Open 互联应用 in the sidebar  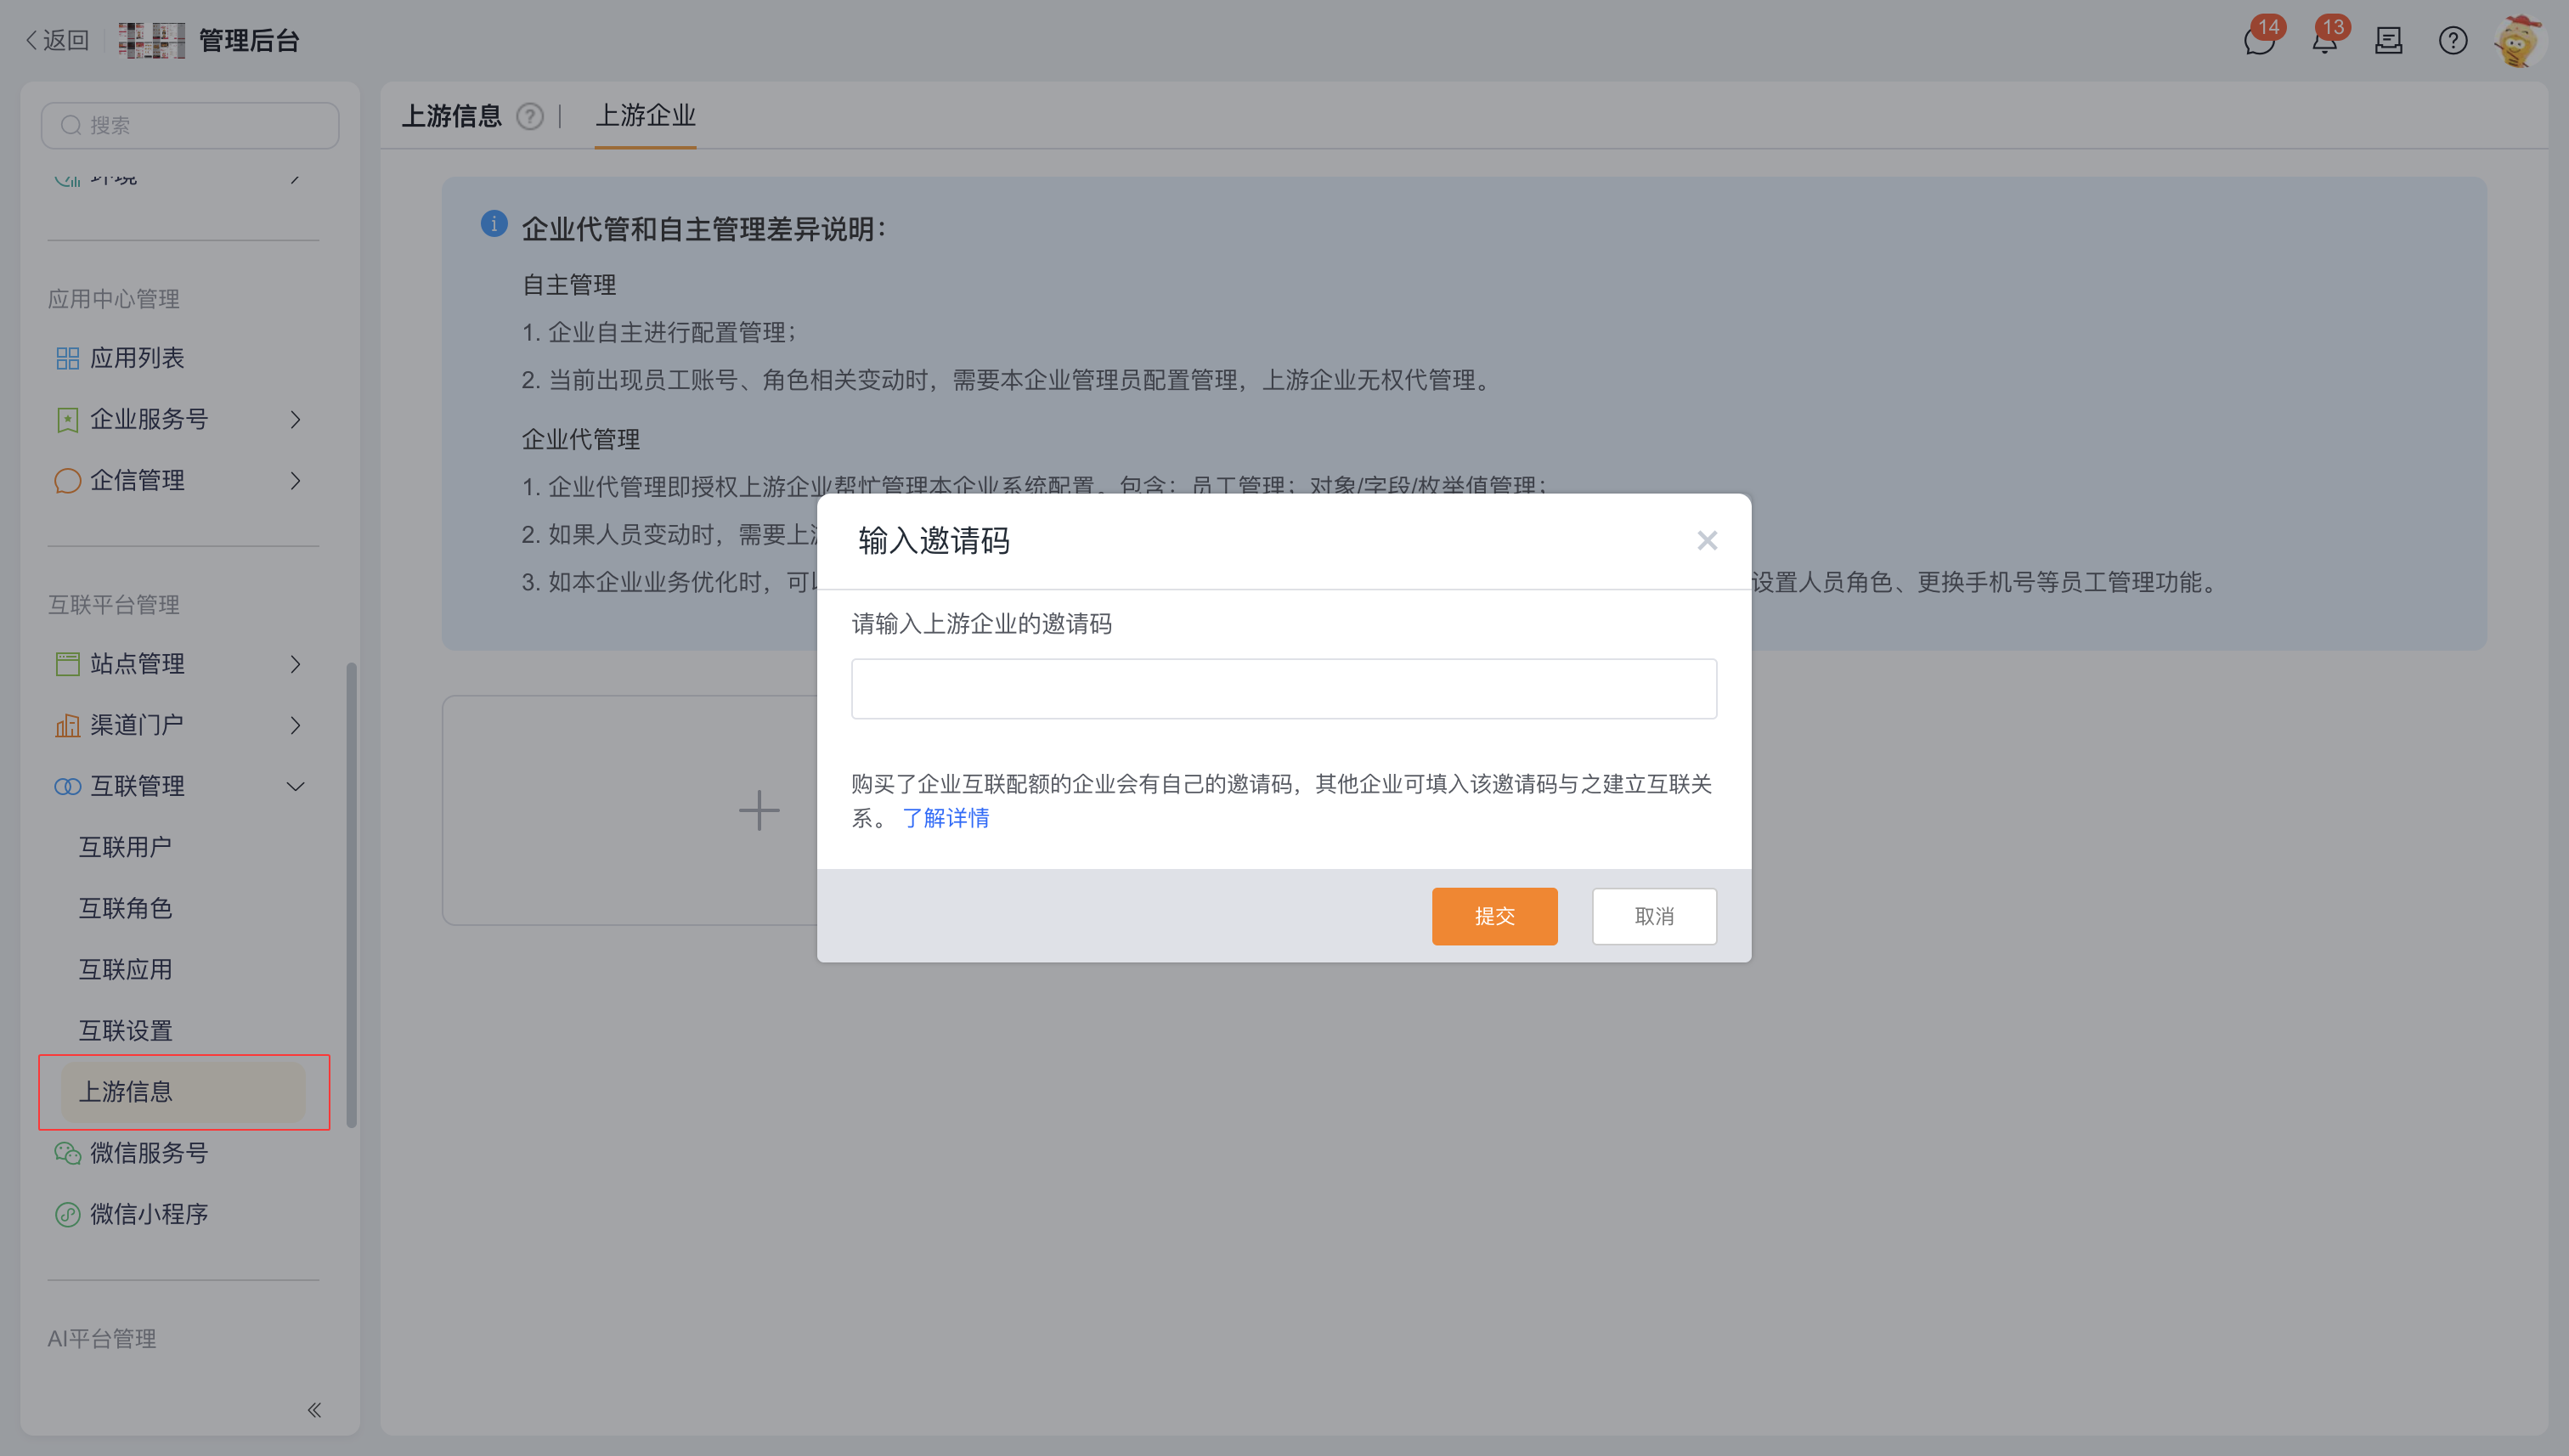click(x=125, y=969)
